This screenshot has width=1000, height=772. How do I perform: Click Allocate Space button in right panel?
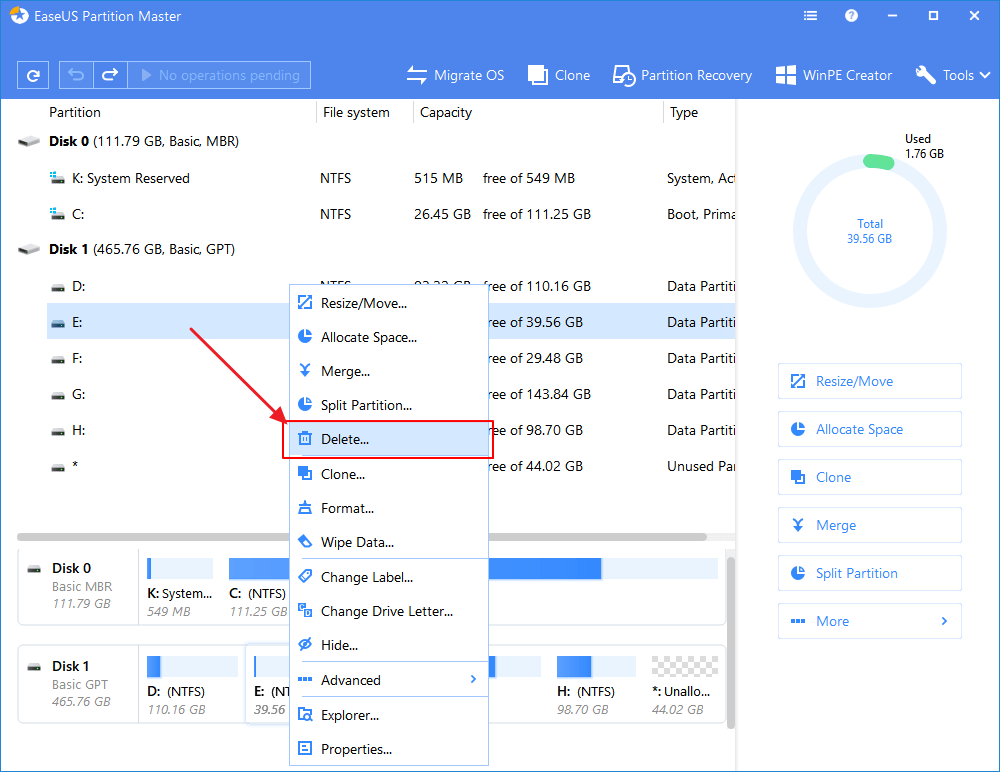tap(870, 429)
